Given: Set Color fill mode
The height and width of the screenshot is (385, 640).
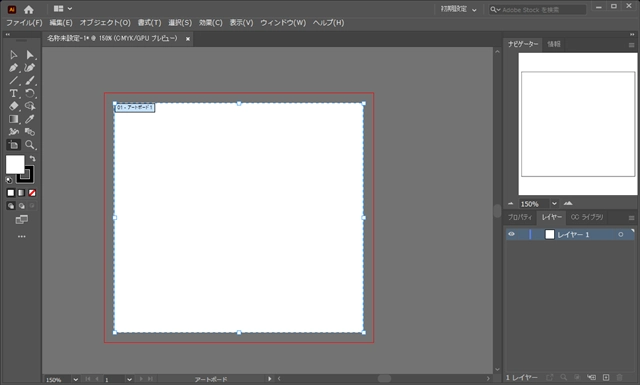Looking at the screenshot, I should coord(11,193).
